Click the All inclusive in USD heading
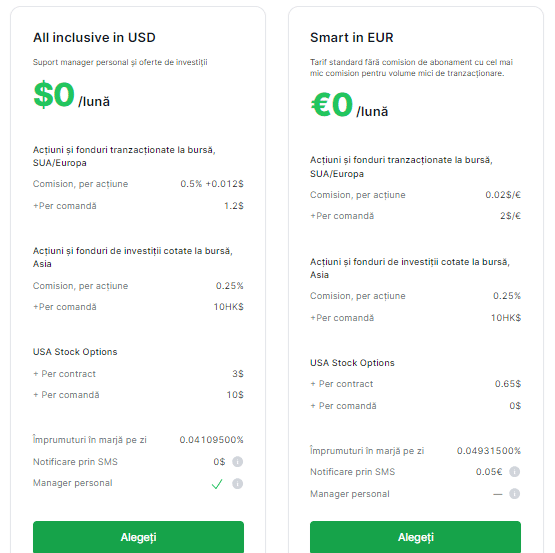This screenshot has width=555, height=553. 94,38
